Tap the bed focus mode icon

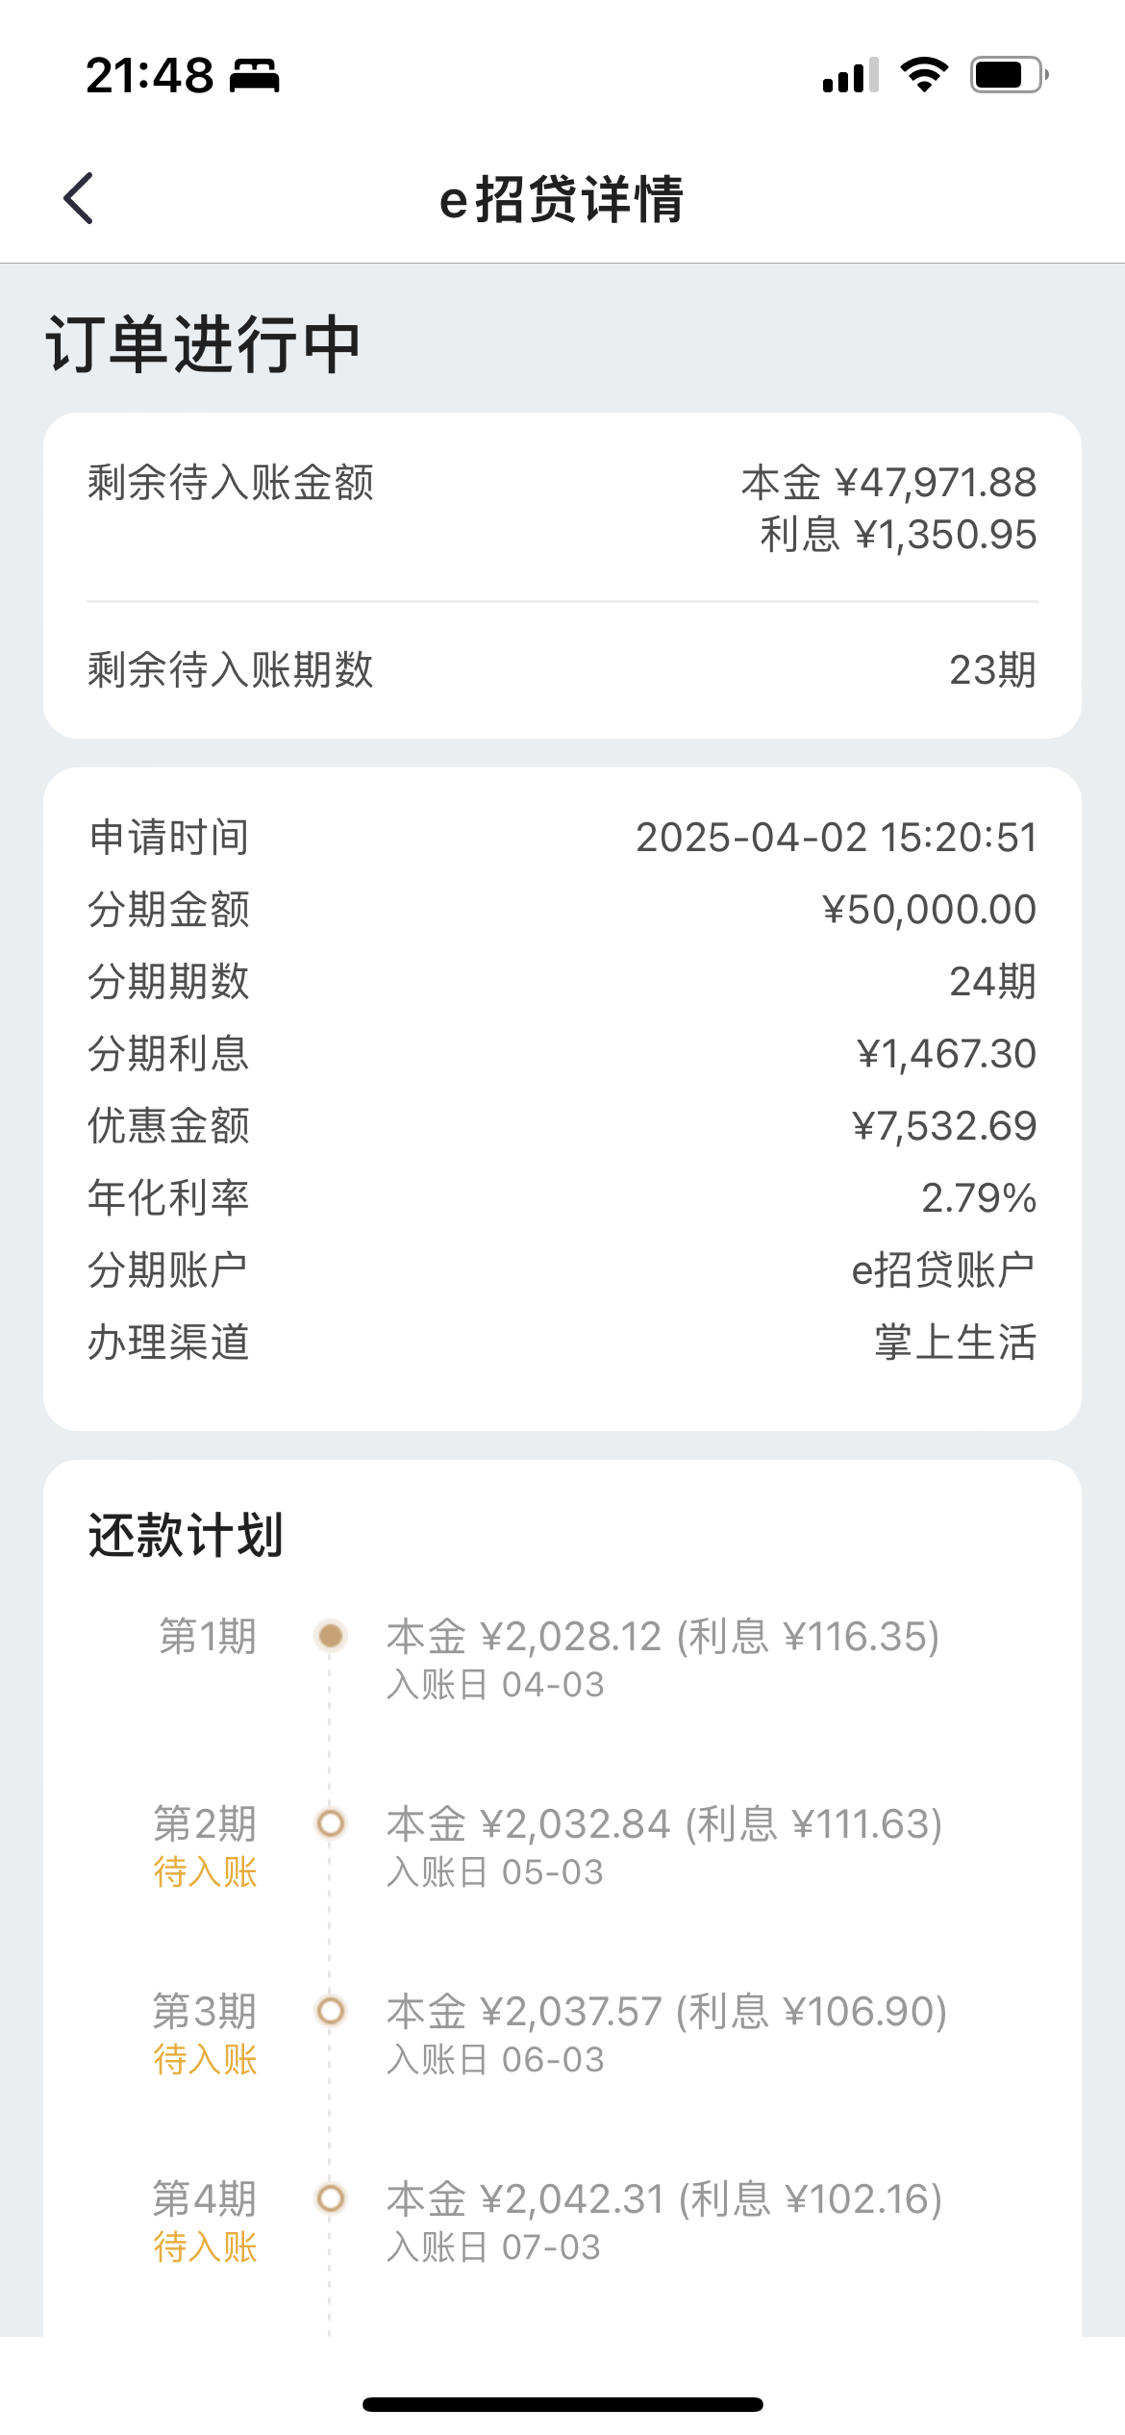pos(255,76)
